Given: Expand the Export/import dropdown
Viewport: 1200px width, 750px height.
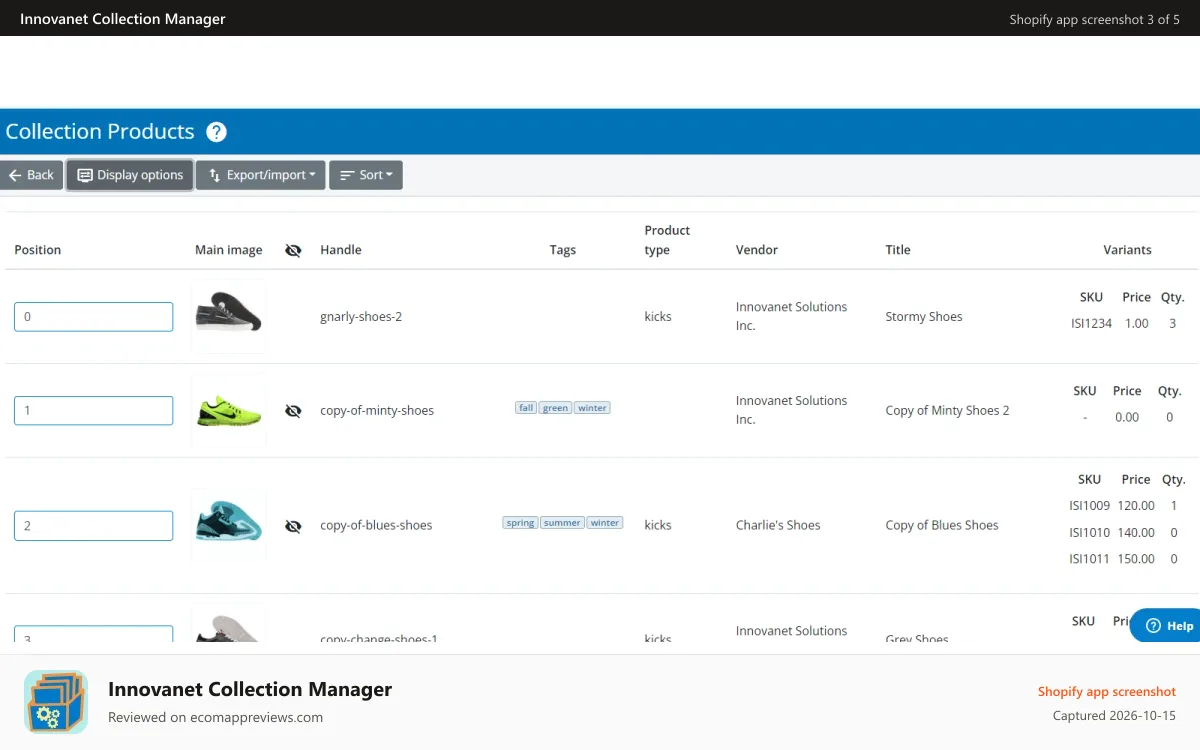Looking at the screenshot, I should pyautogui.click(x=260, y=175).
